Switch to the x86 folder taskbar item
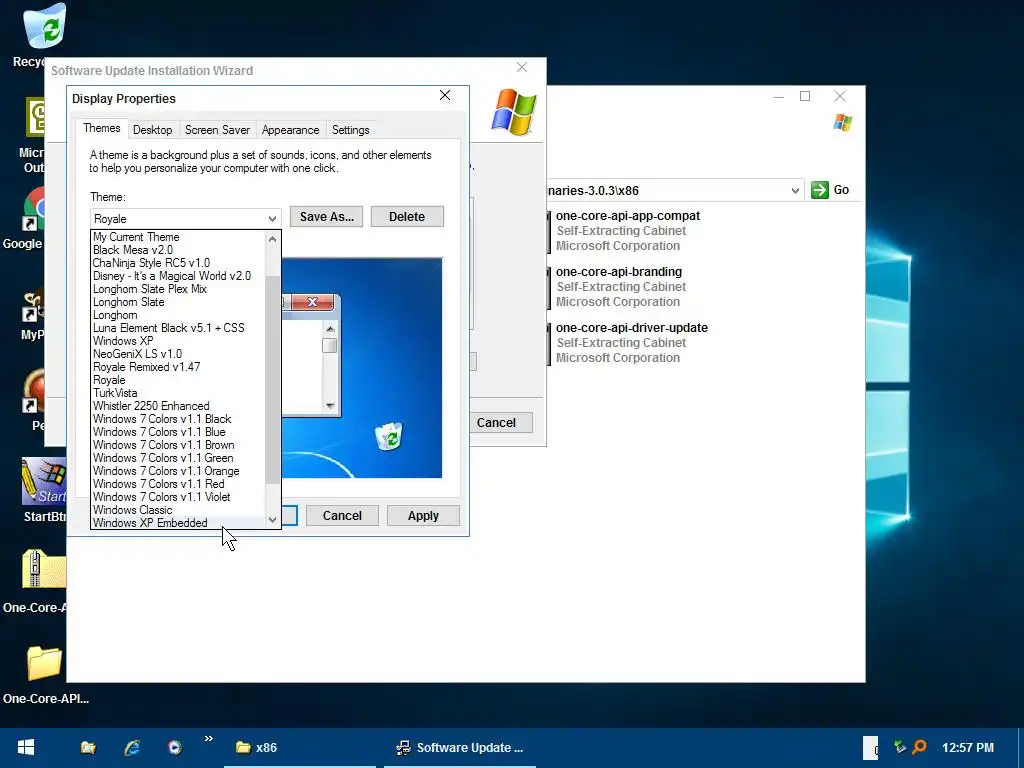1024x768 pixels. pyautogui.click(x=300, y=747)
